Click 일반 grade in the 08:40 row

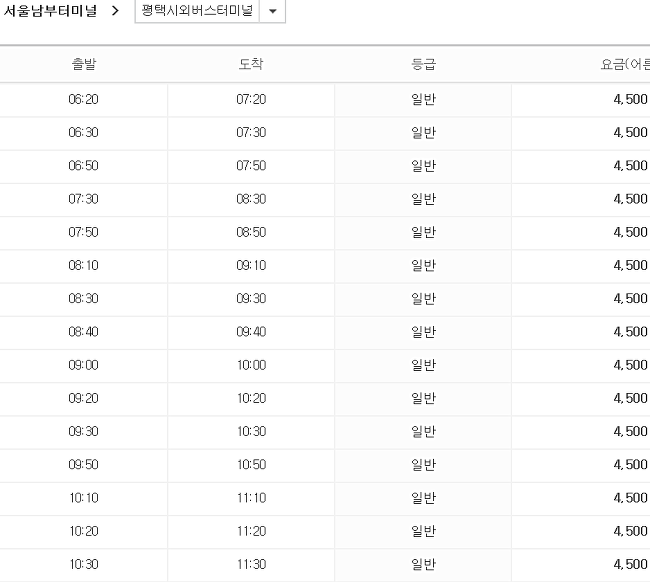pyautogui.click(x=423, y=332)
